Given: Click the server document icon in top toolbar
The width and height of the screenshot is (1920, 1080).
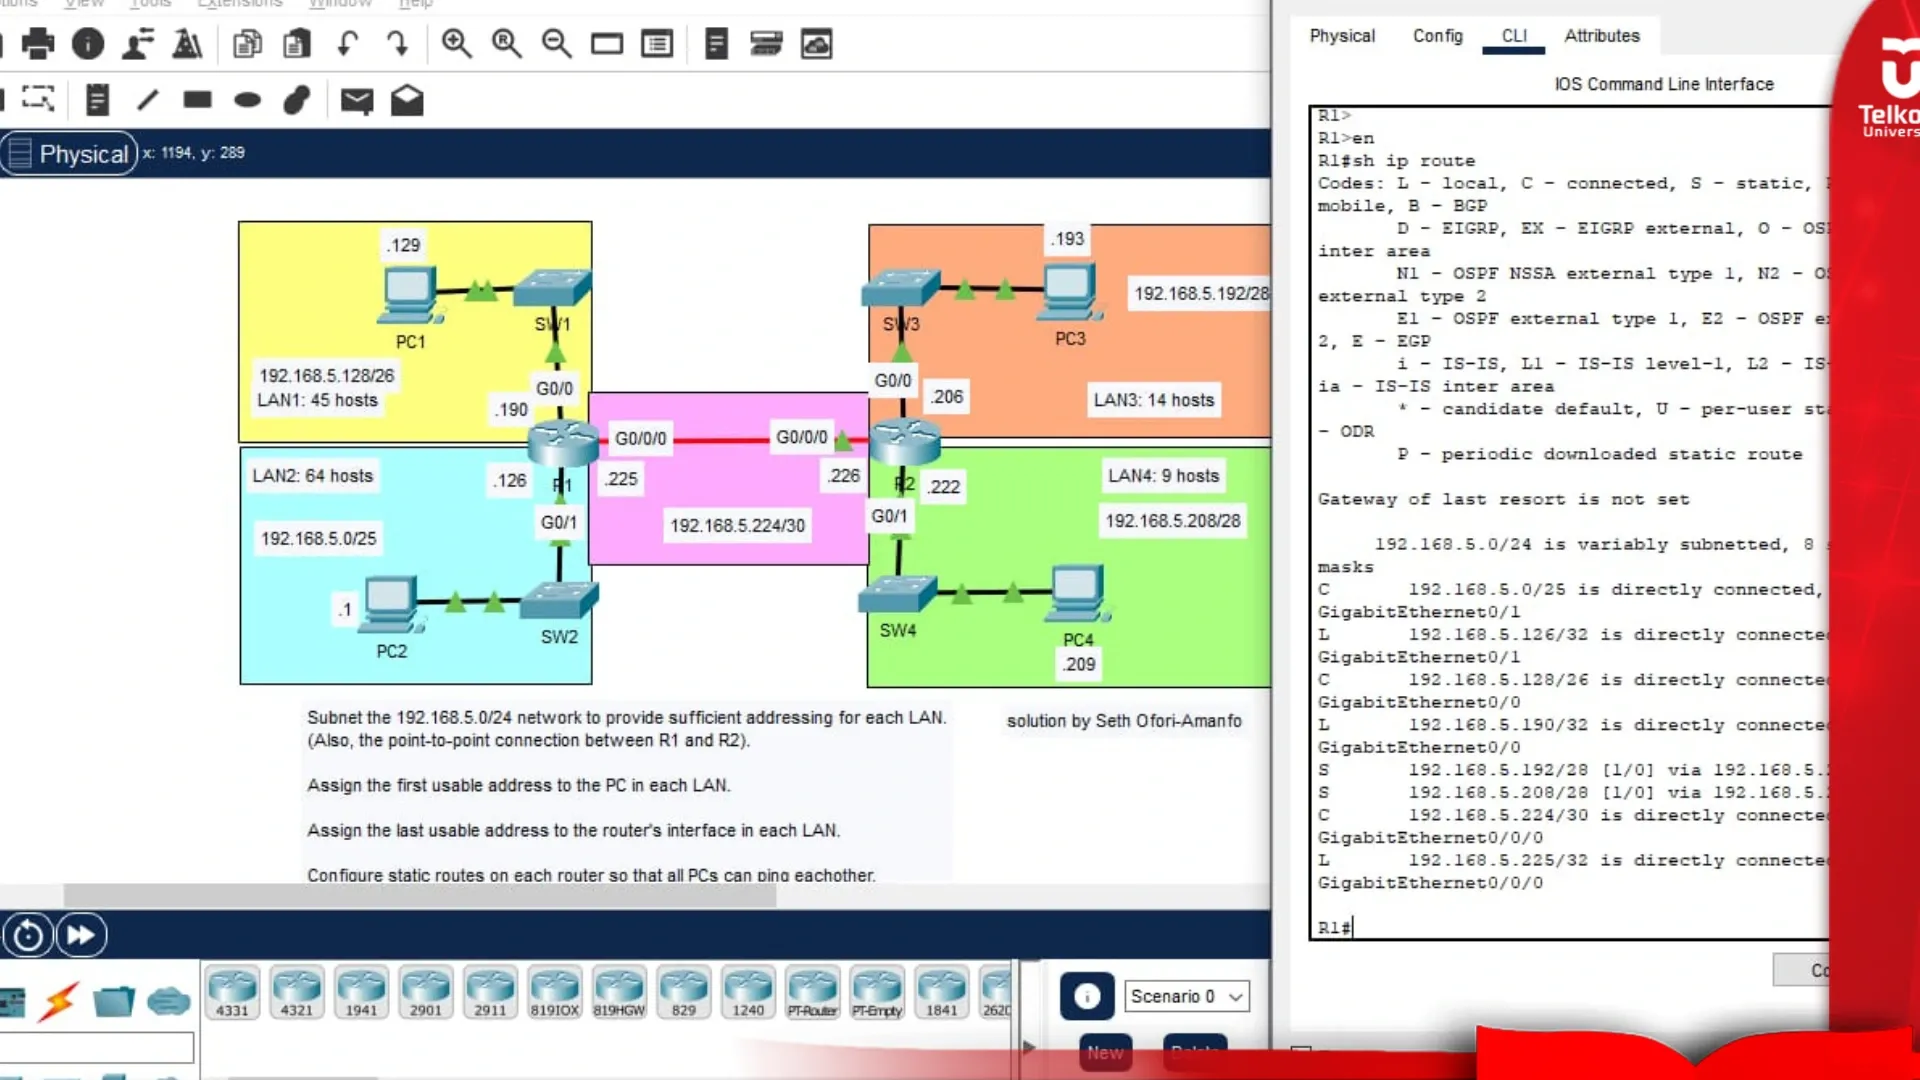Looking at the screenshot, I should click(716, 44).
